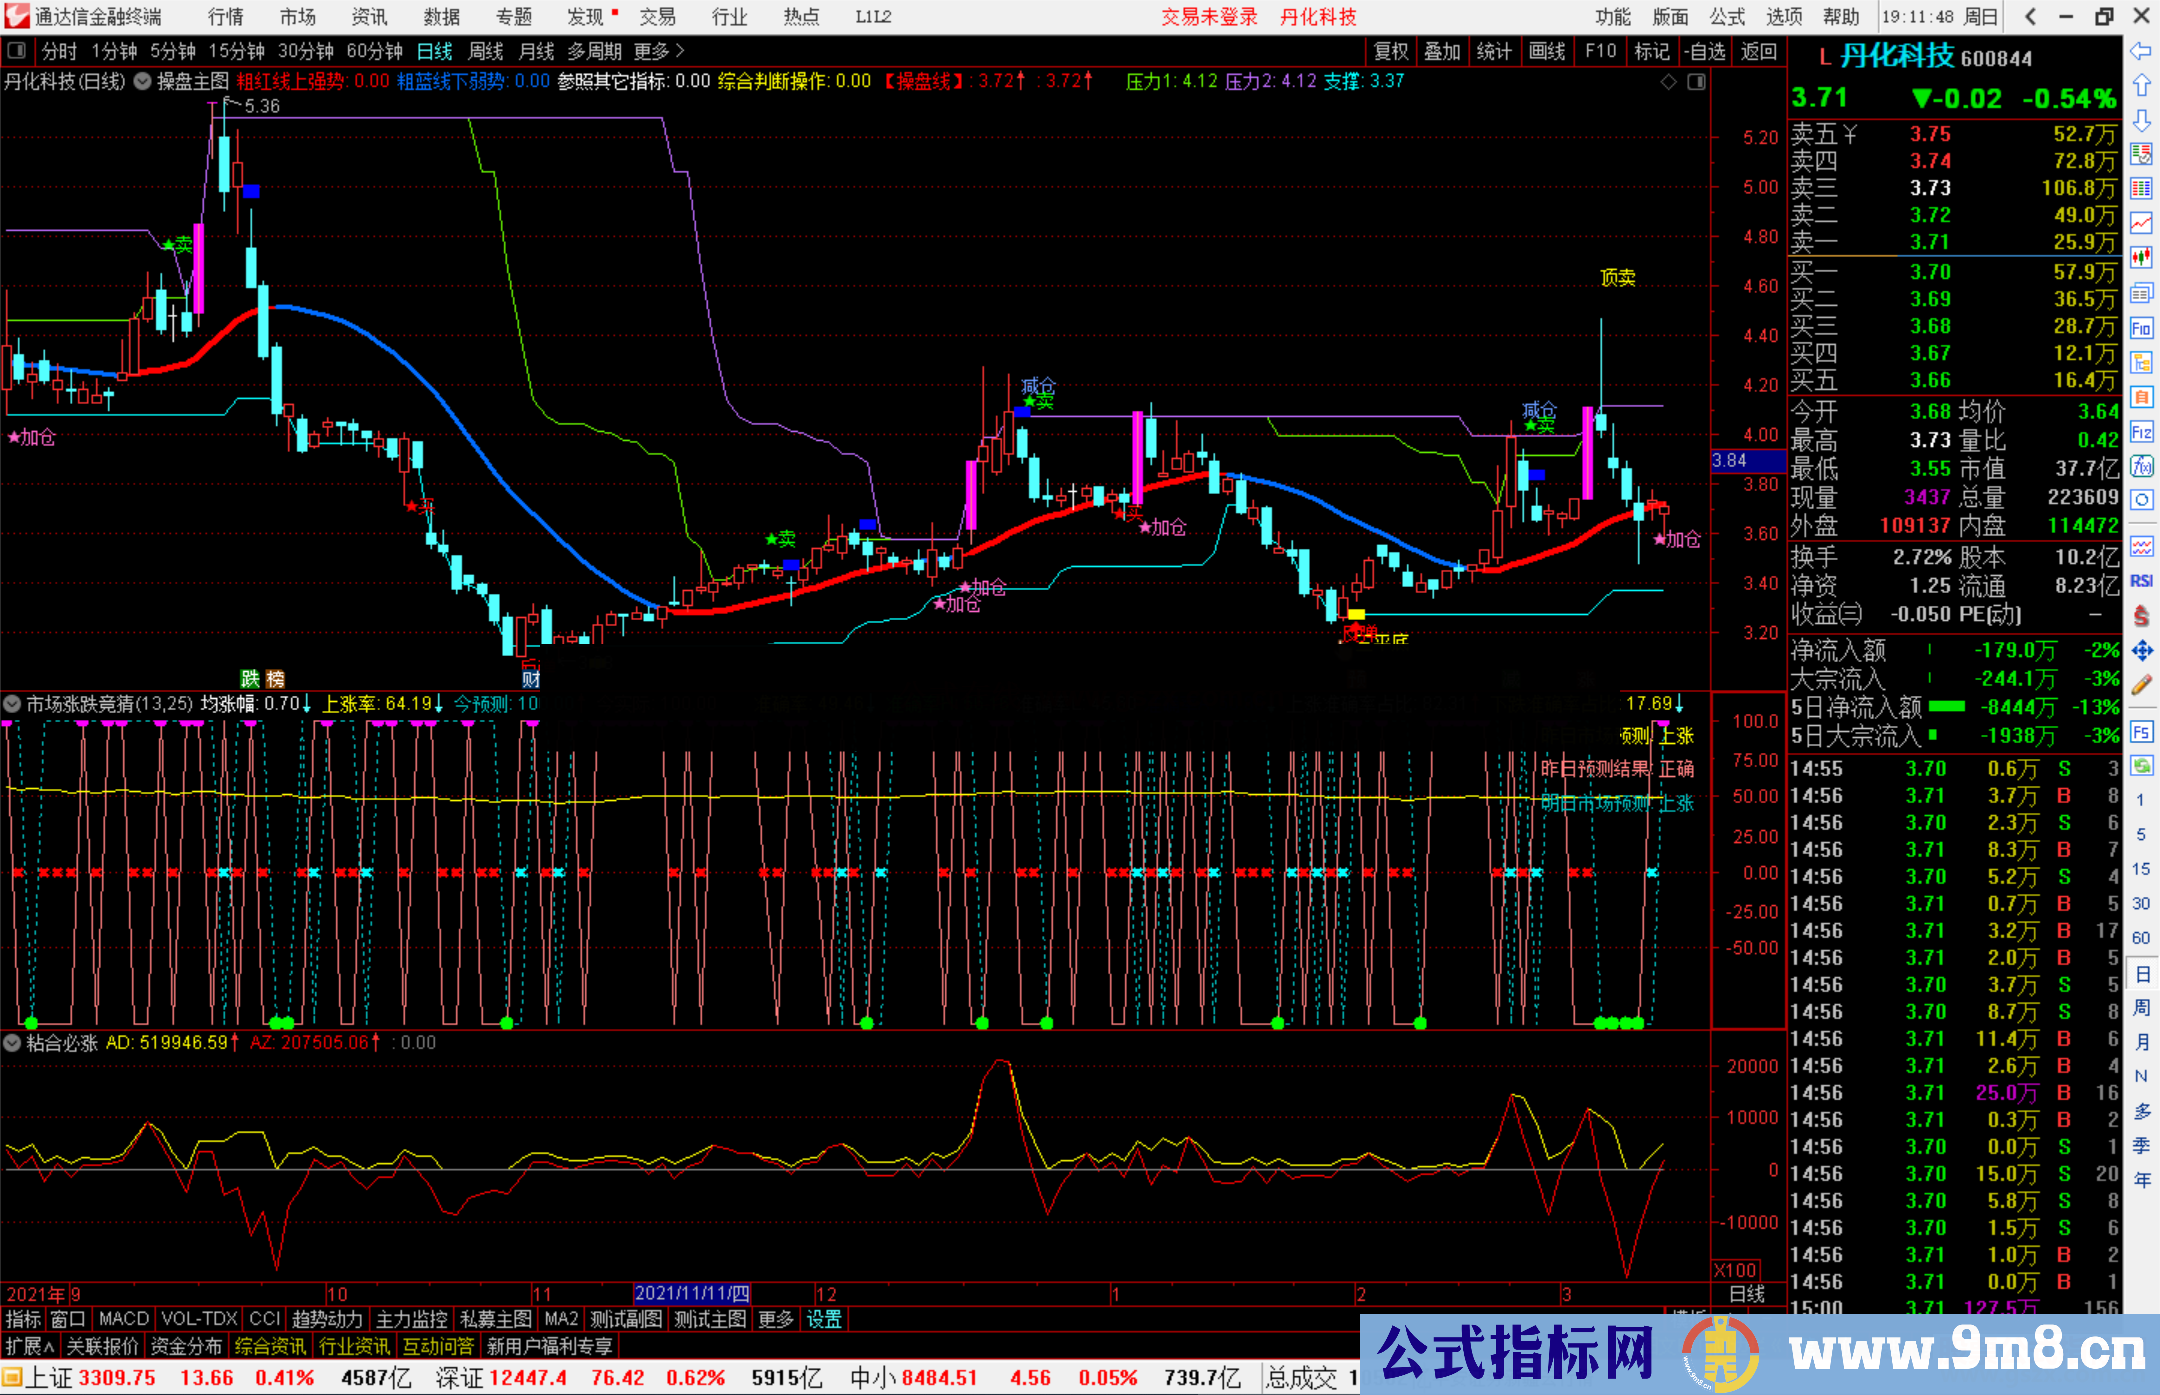2160x1395 pixels.
Task: Open the formula f(x) sidebar icon
Action: pos(2141,466)
